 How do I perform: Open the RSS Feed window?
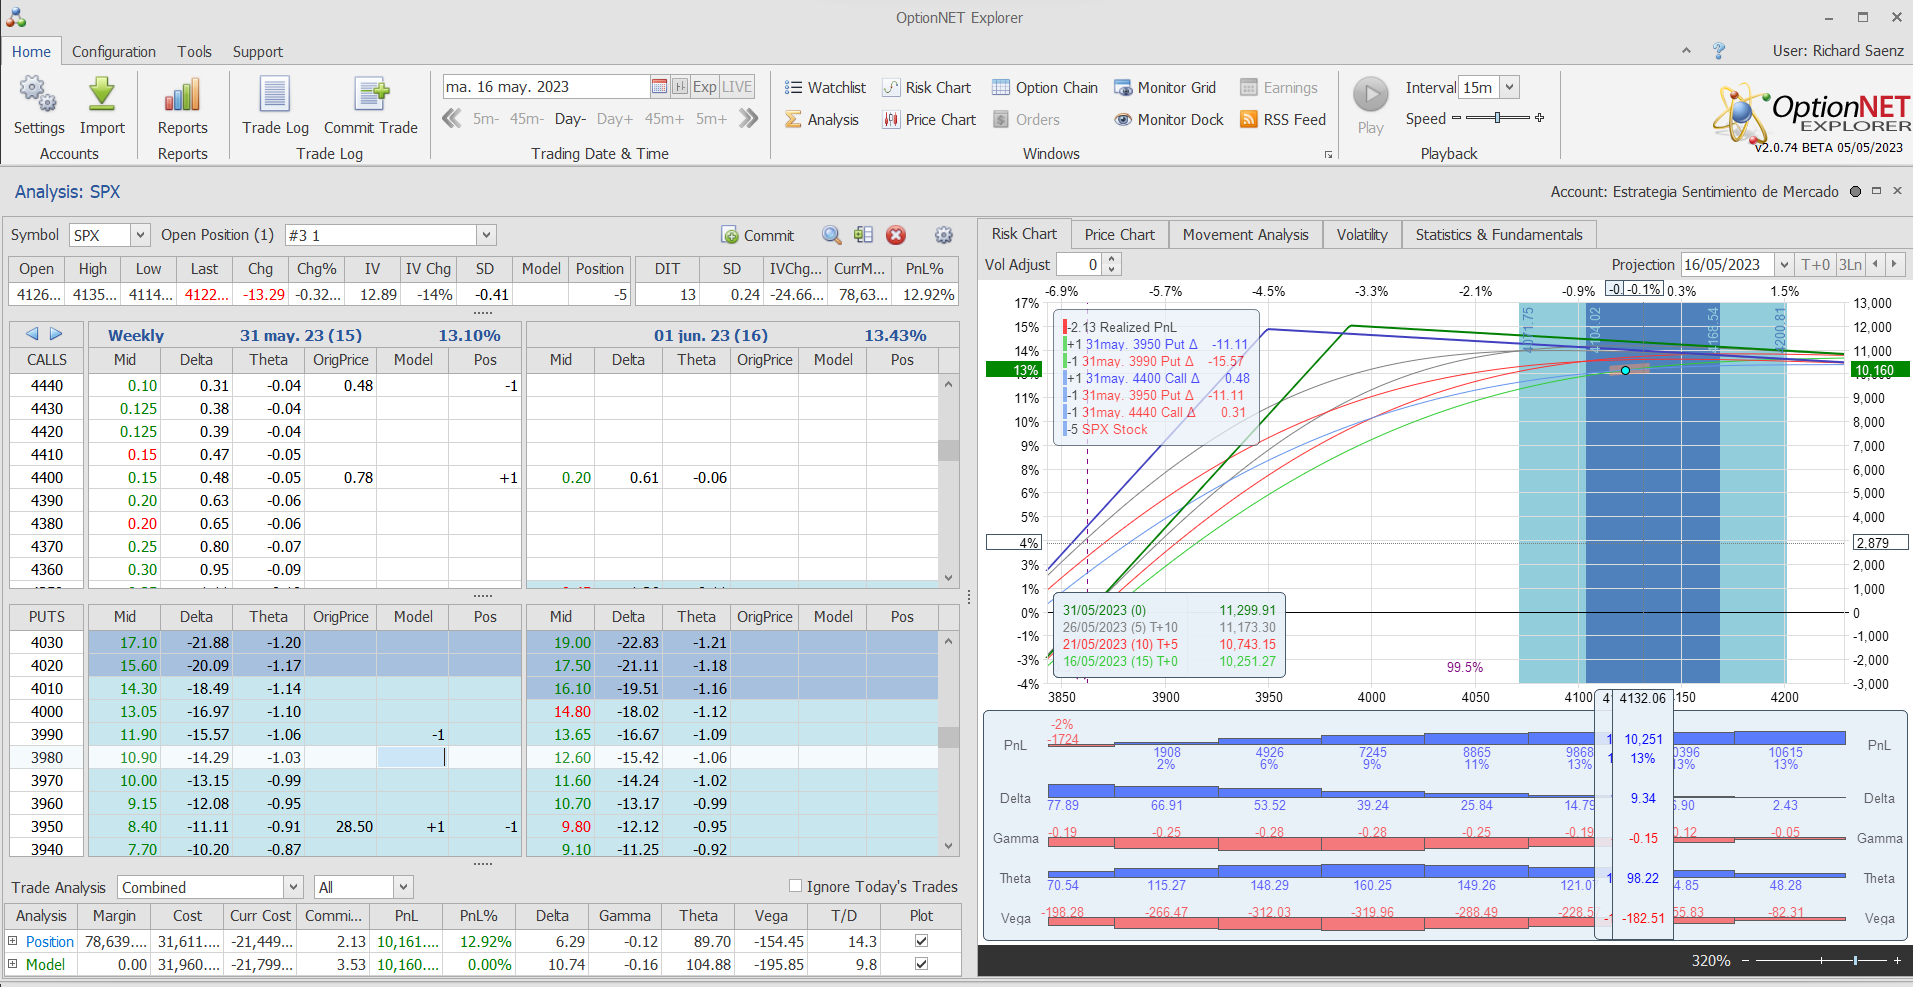coord(1283,120)
